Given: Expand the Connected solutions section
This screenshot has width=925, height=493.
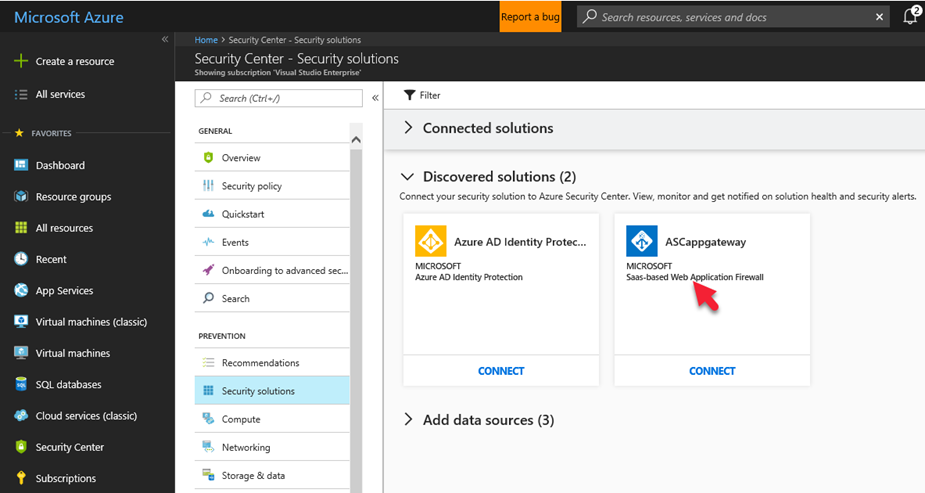Looking at the screenshot, I should click(x=408, y=128).
